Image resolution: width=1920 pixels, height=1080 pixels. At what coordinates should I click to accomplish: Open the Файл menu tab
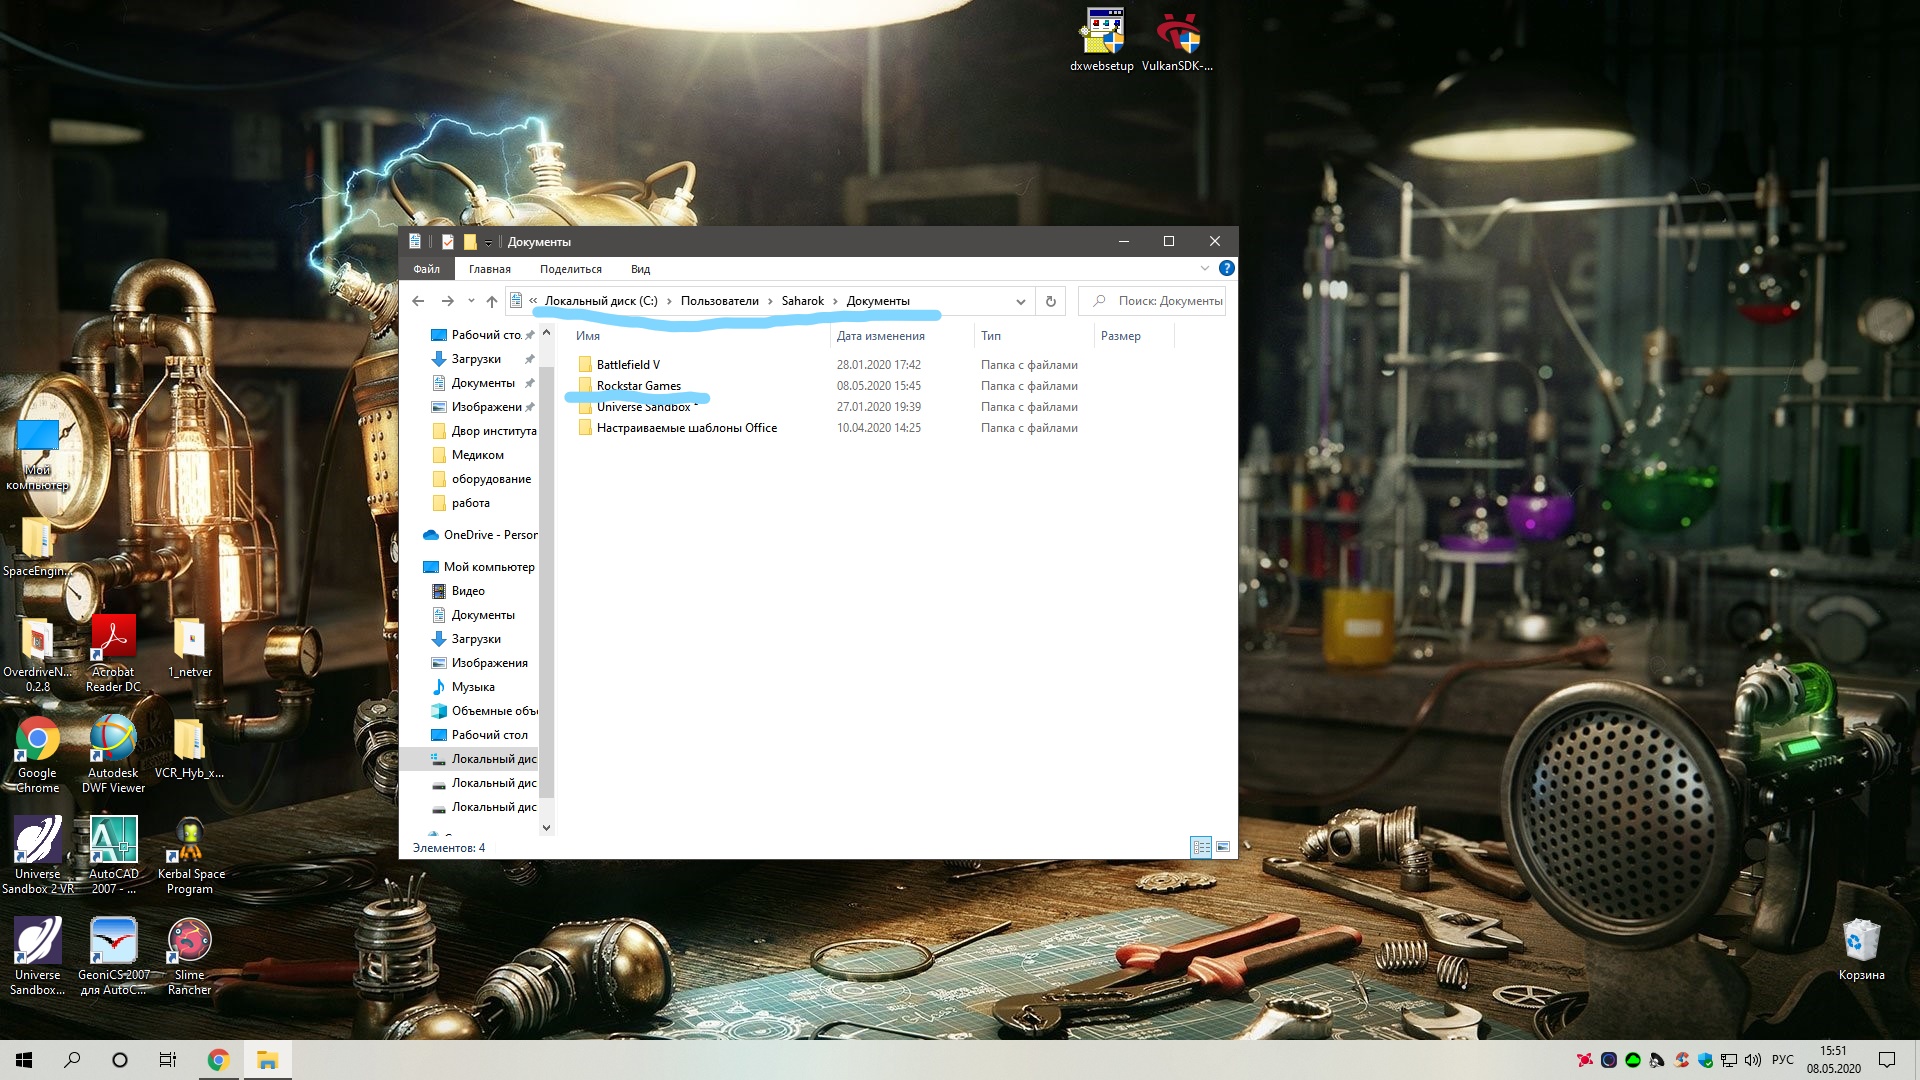pos(427,269)
